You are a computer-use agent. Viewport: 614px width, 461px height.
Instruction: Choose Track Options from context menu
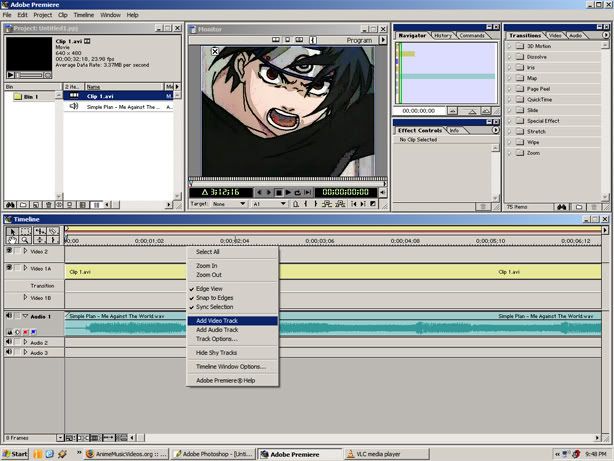[x=233, y=339]
